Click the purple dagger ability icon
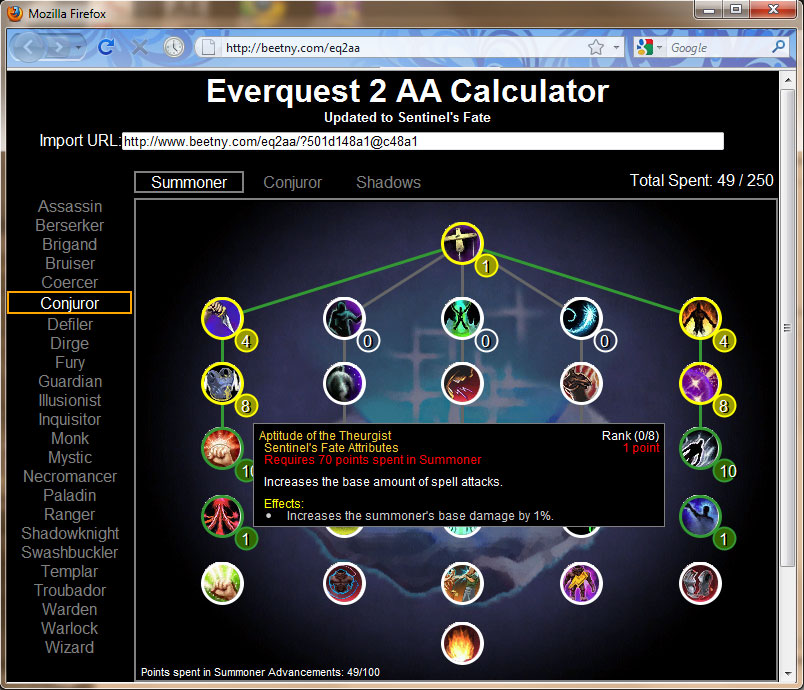Image resolution: width=804 pixels, height=690 pixels. [222, 317]
